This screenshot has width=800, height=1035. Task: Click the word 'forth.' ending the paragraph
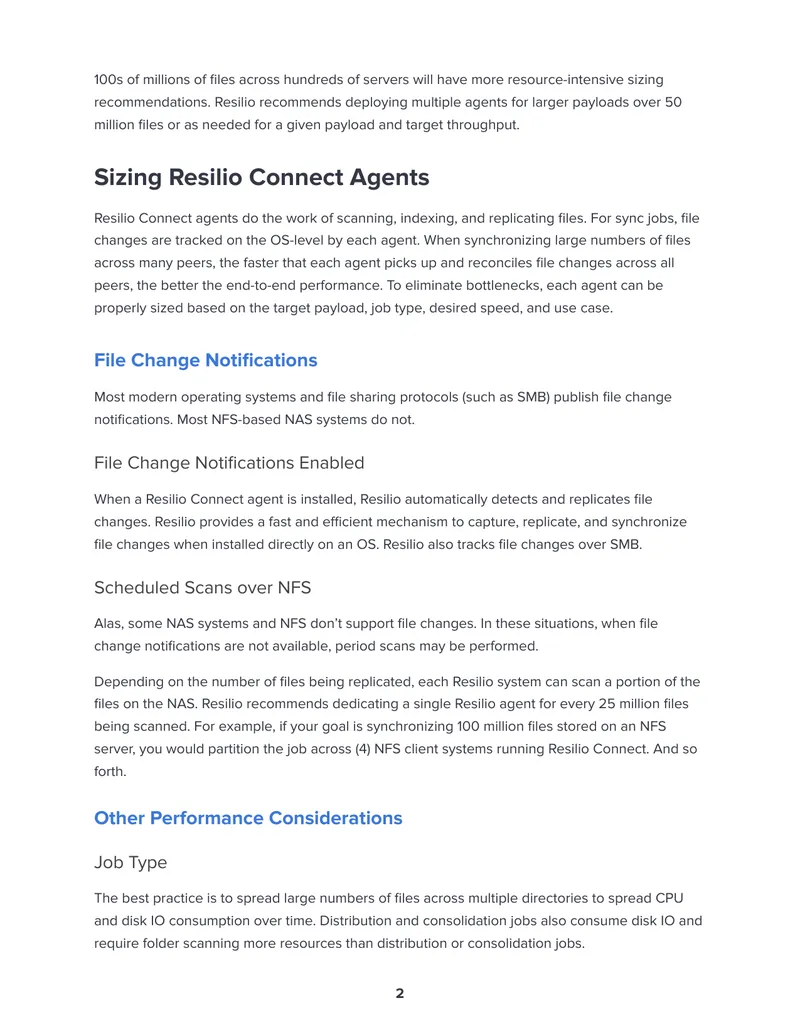[x=110, y=771]
